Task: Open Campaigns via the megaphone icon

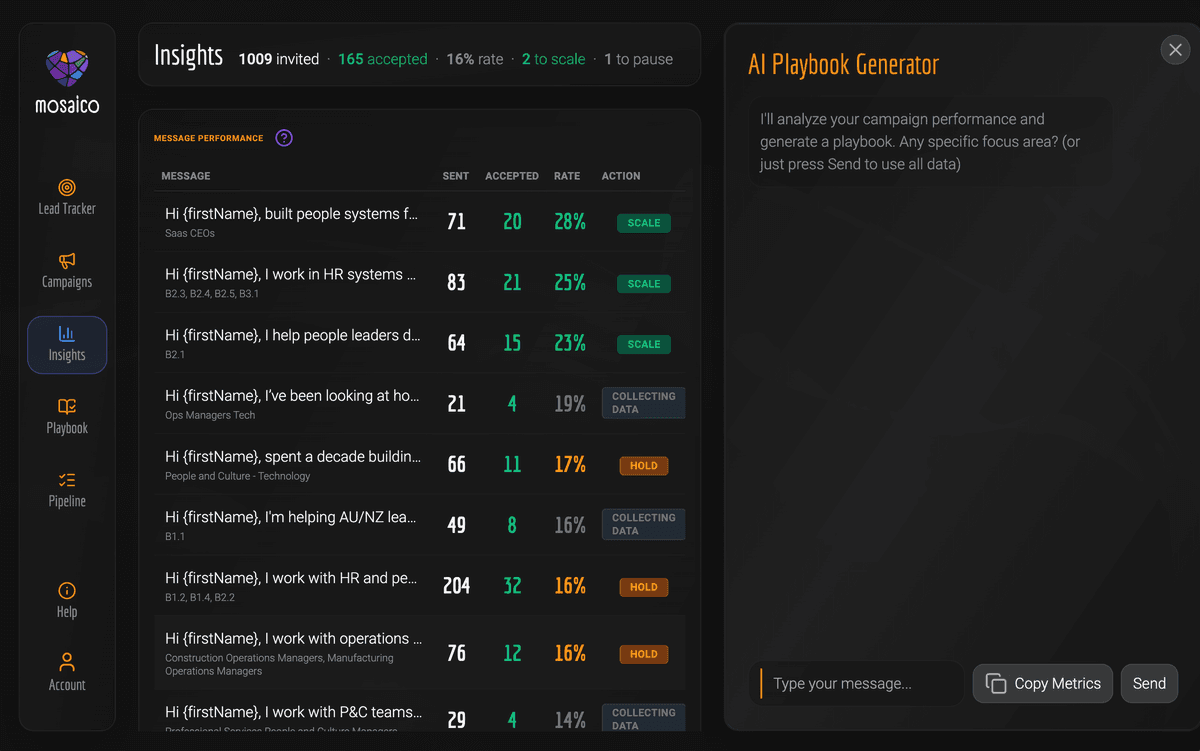Action: tap(67, 261)
